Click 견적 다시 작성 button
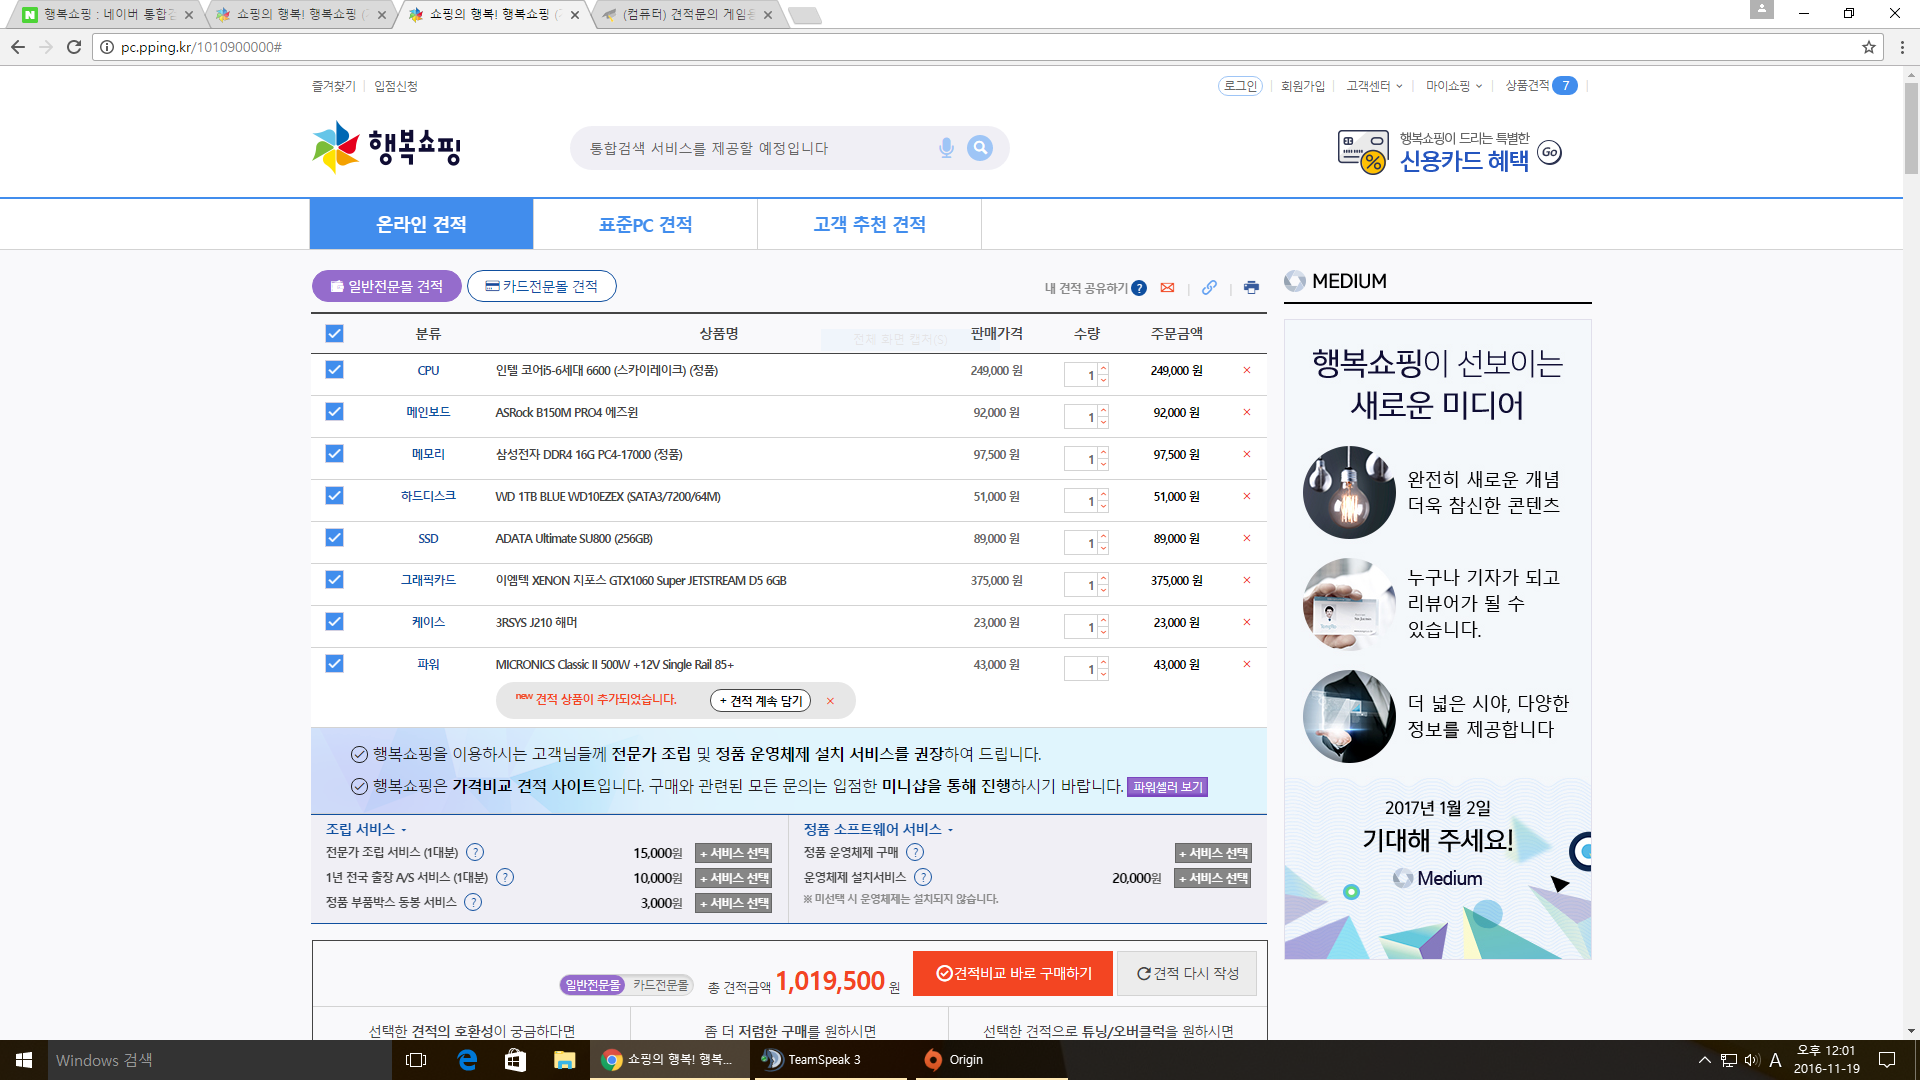The width and height of the screenshot is (1920, 1080). (1187, 974)
